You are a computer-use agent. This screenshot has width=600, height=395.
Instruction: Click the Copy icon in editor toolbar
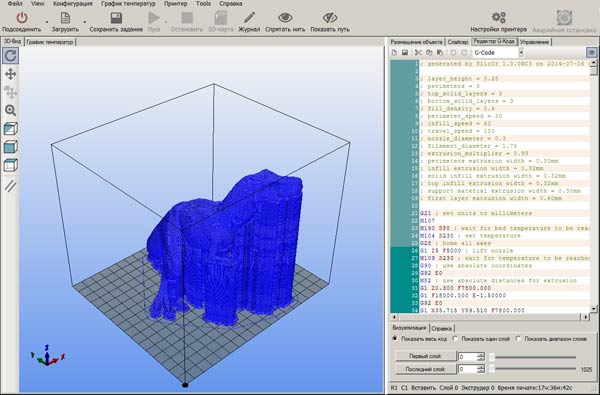tap(429, 52)
